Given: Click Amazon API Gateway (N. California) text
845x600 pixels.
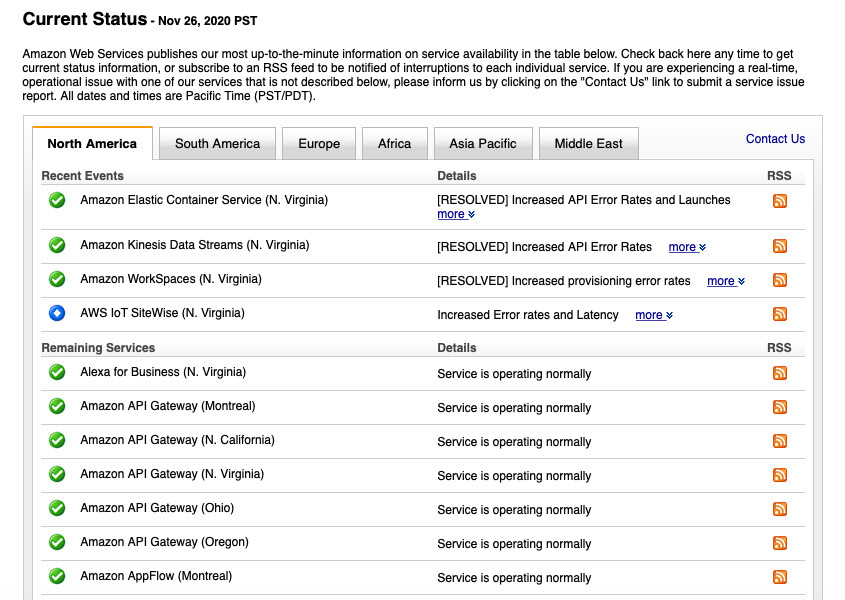Looking at the screenshot, I should (x=177, y=440).
